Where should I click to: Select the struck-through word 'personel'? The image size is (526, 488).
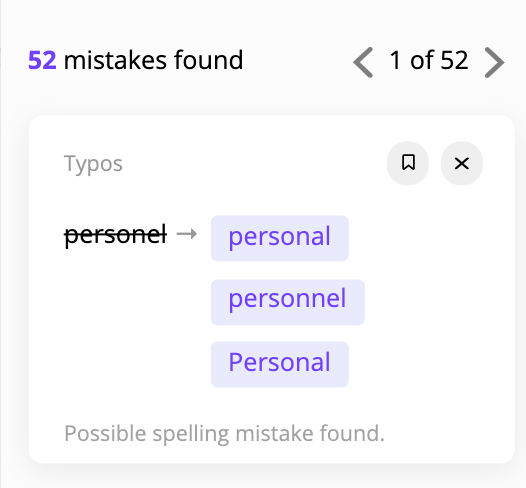click(115, 235)
